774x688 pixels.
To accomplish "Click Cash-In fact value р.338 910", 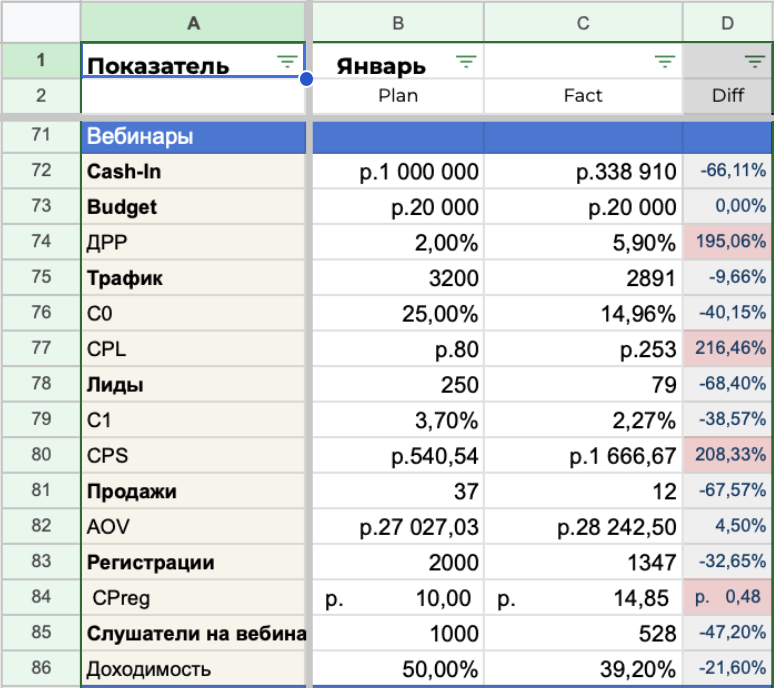I will click(x=583, y=171).
